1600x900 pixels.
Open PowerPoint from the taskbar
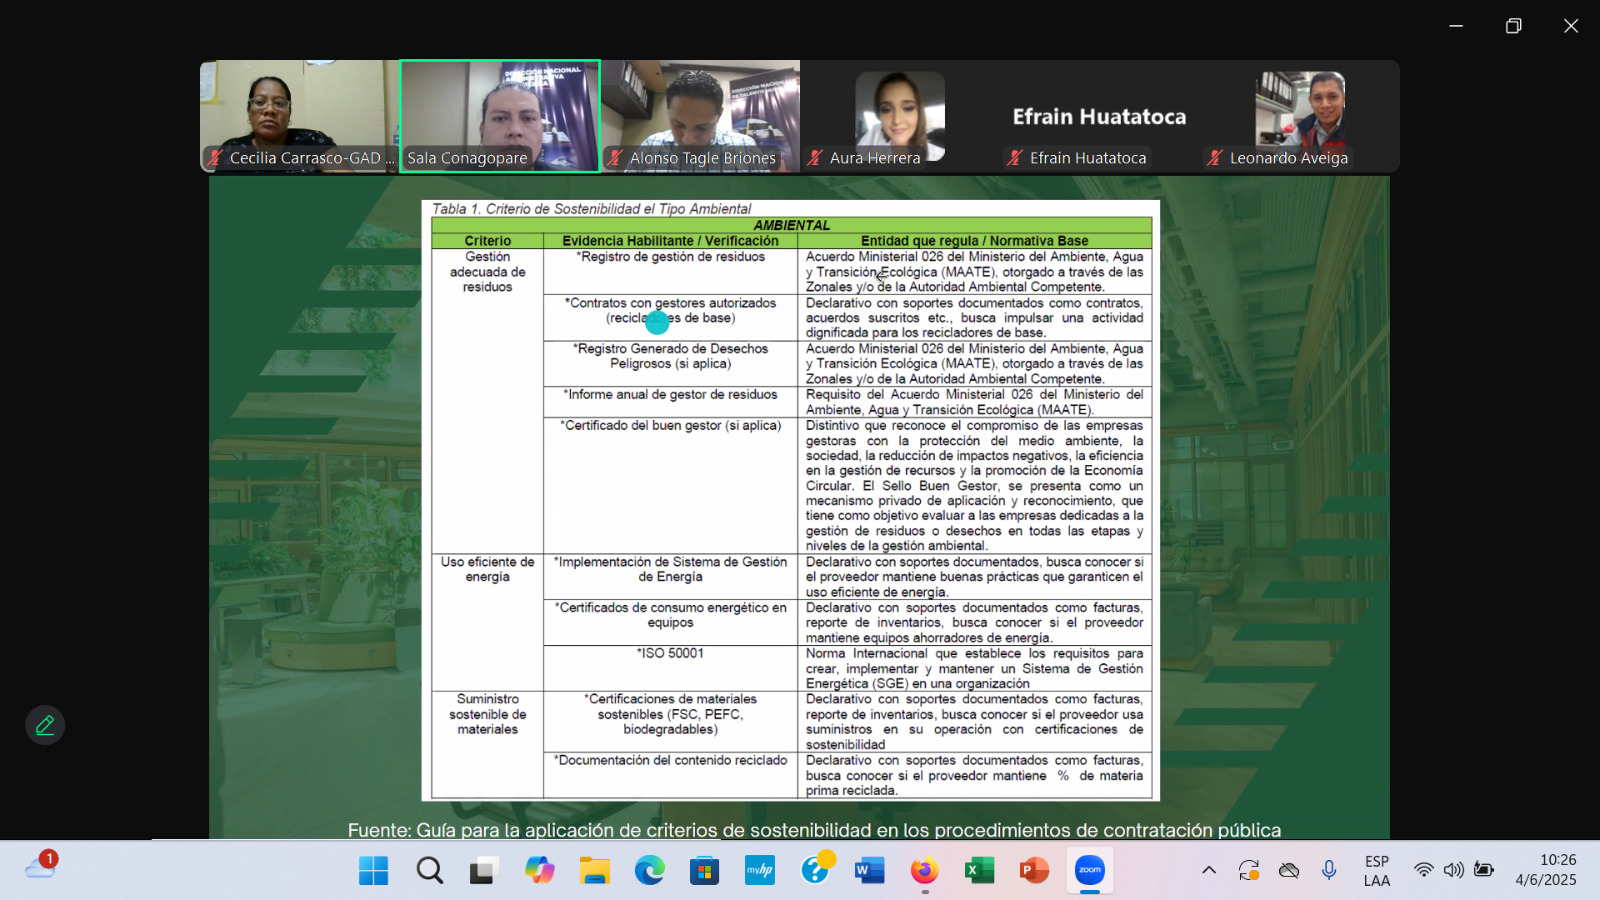click(1033, 871)
